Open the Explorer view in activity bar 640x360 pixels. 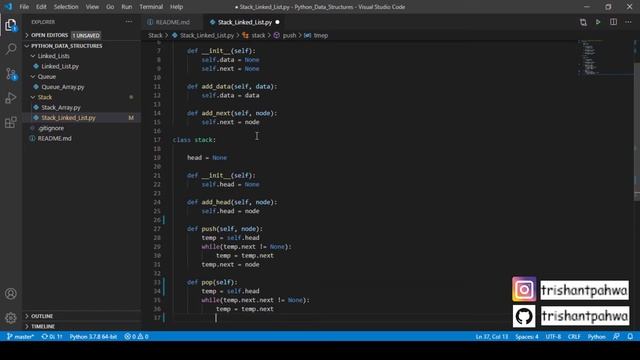click(11, 25)
